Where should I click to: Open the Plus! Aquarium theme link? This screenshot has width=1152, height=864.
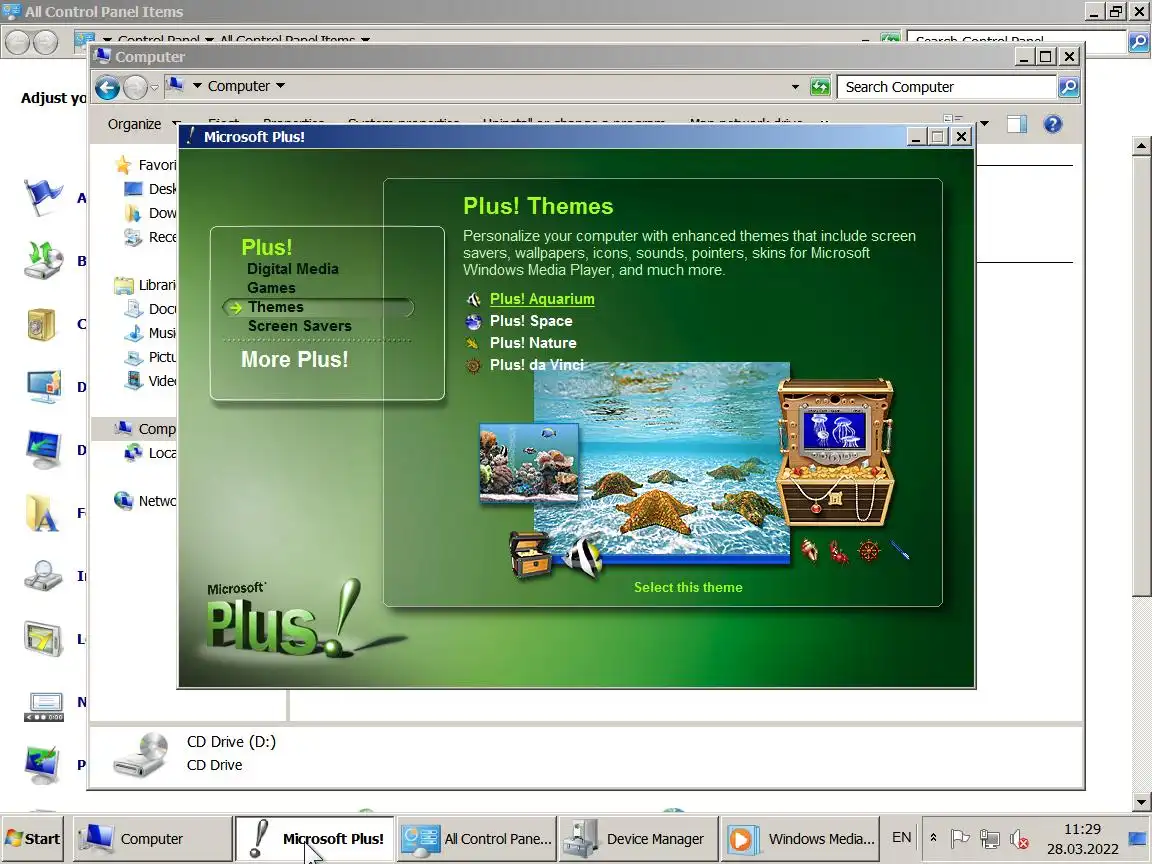pyautogui.click(x=542, y=299)
